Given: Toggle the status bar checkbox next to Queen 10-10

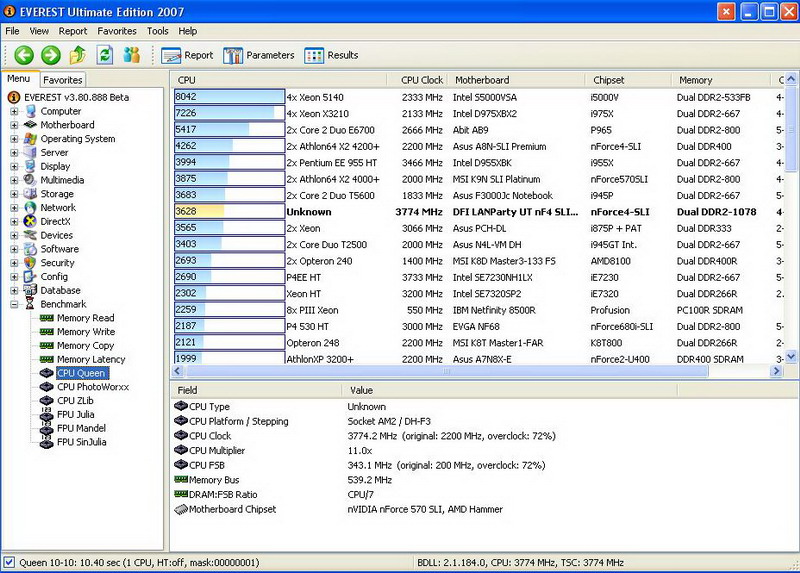Looking at the screenshot, I should pyautogui.click(x=9, y=562).
